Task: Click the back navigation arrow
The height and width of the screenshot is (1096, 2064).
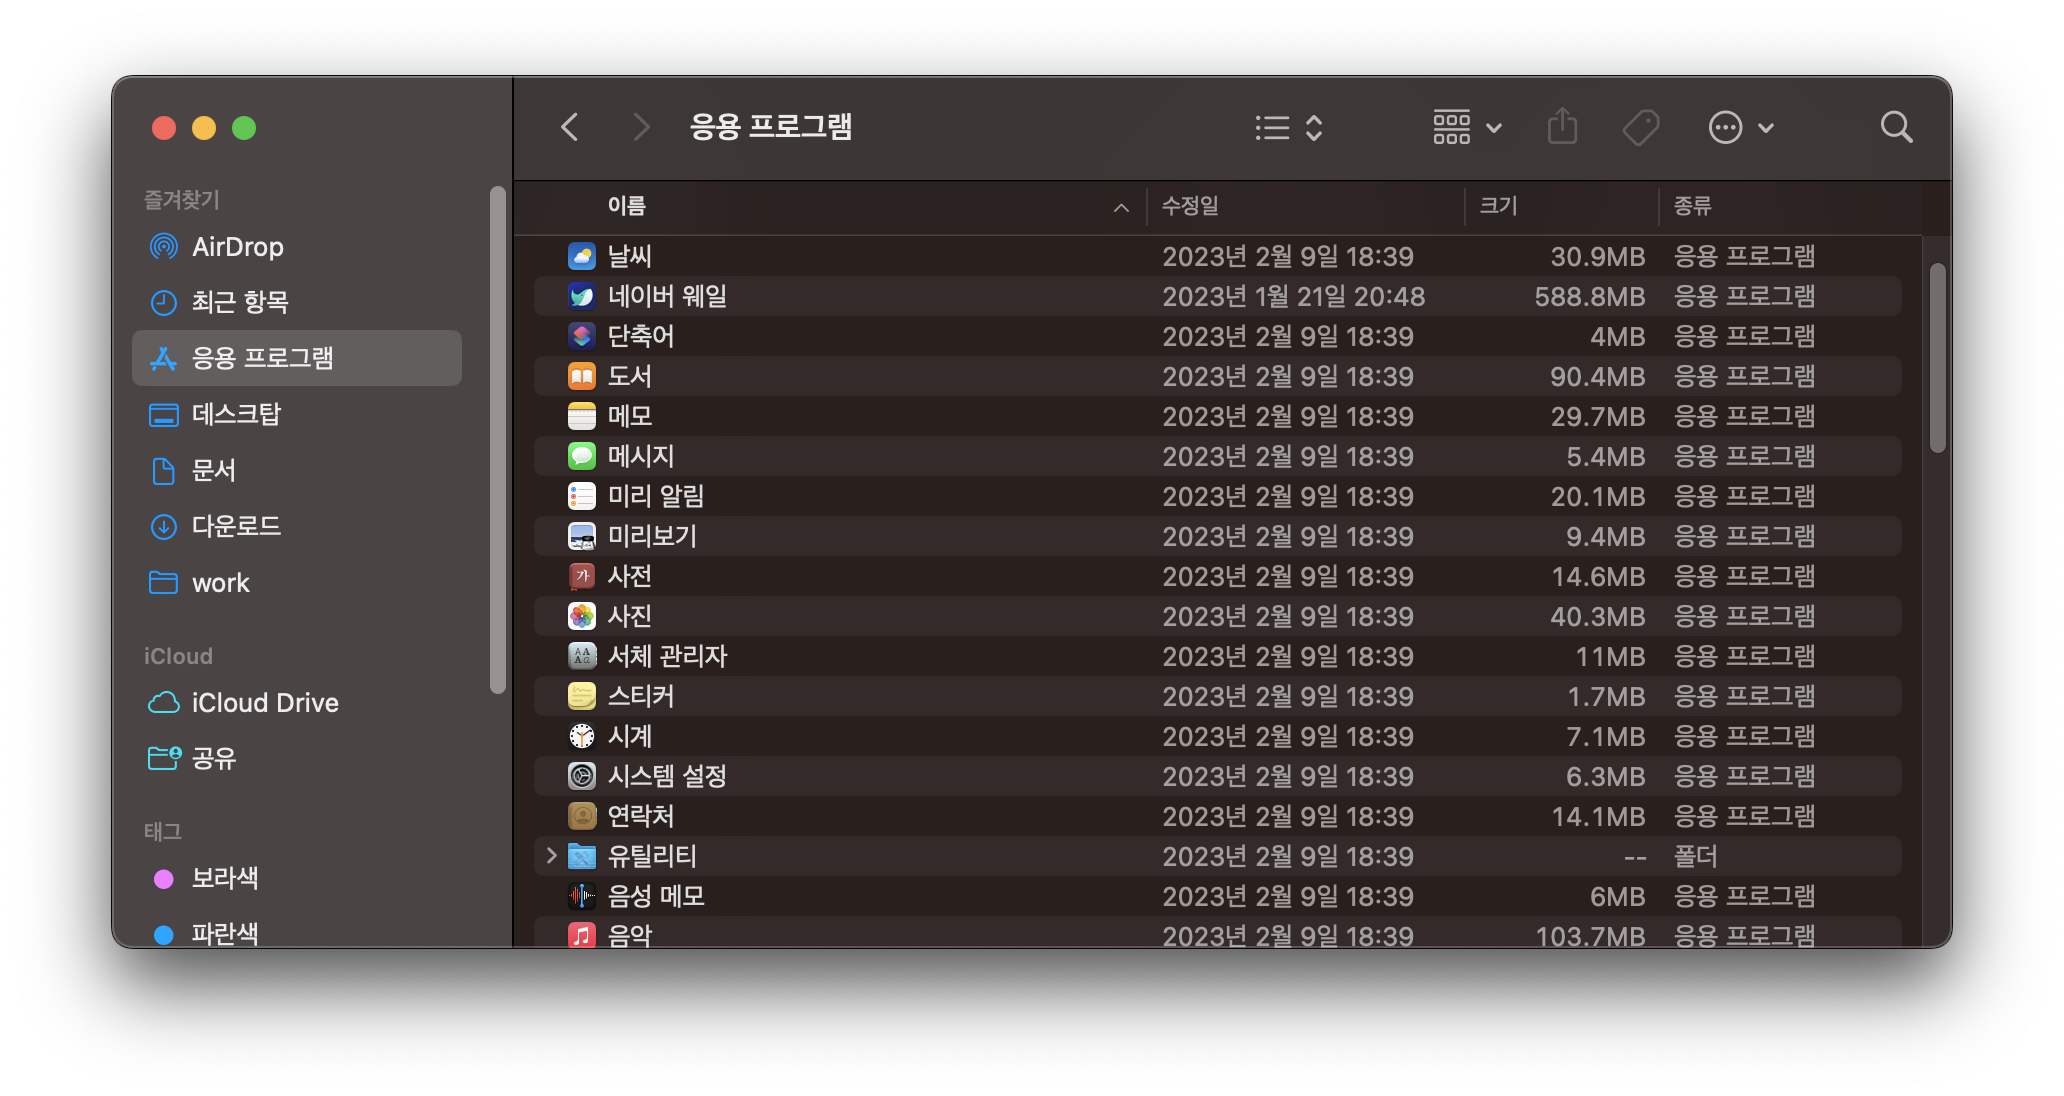Action: pos(569,127)
